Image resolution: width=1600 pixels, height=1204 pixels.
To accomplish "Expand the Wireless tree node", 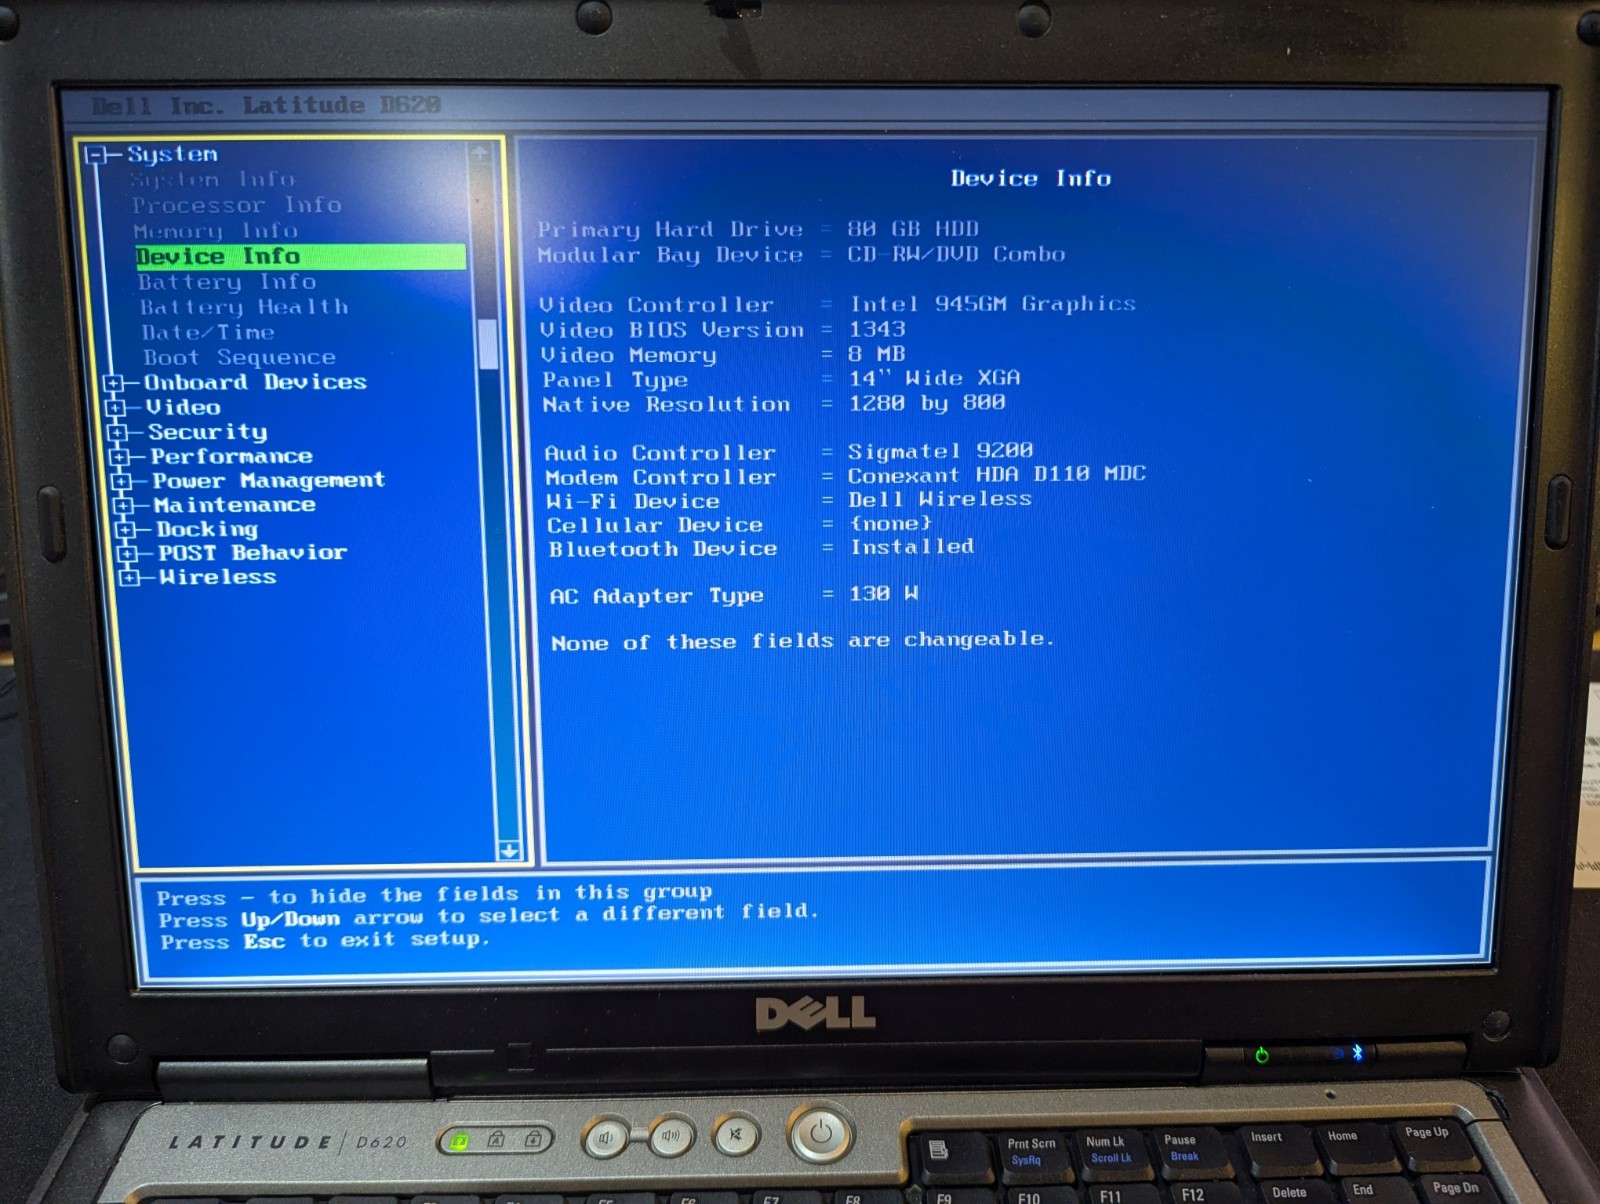I will pos(130,578).
